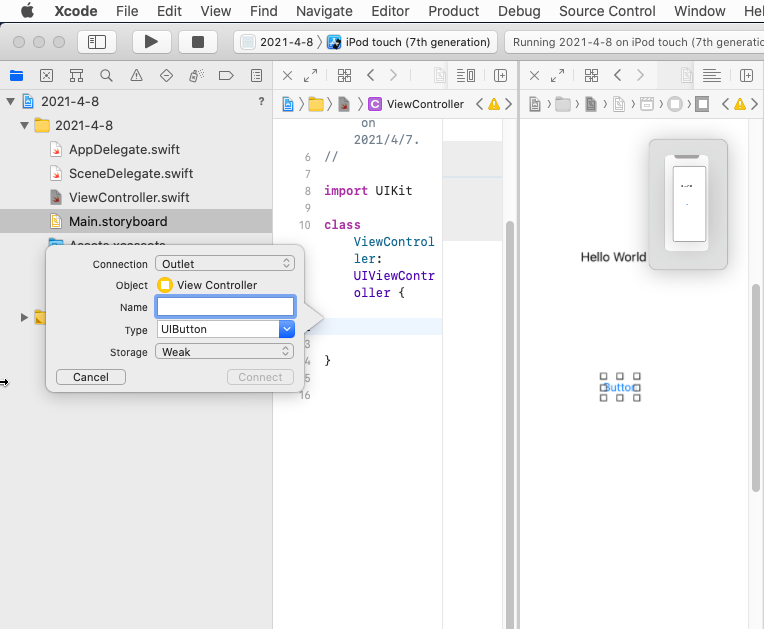The width and height of the screenshot is (764, 629).
Task: Click the storyboard minimap device thumbnail
Action: point(688,205)
